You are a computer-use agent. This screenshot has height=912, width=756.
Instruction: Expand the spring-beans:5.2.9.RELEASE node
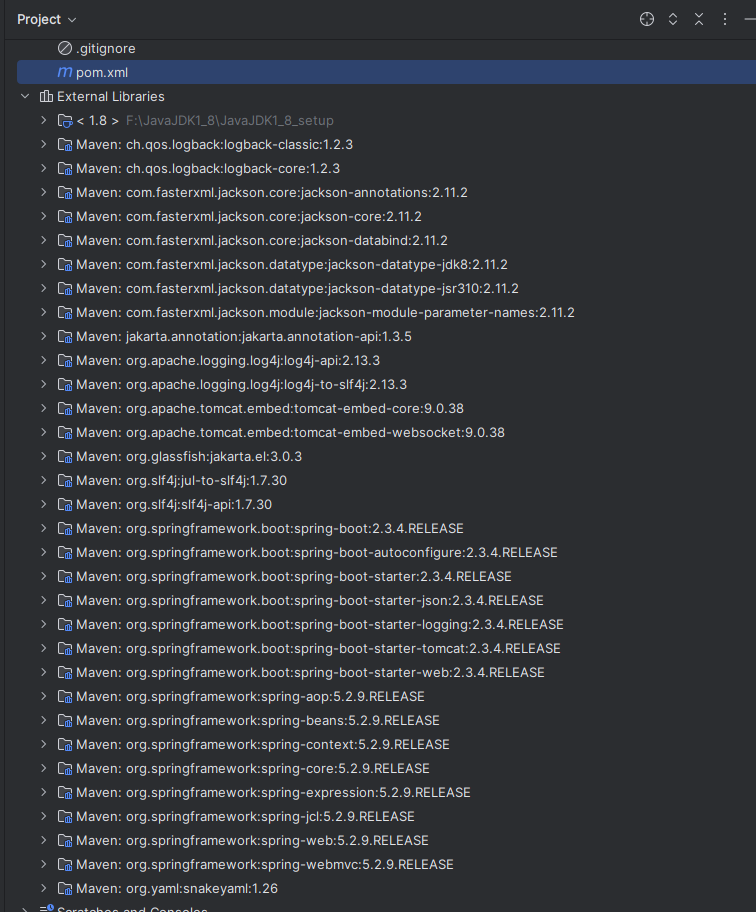(x=44, y=721)
